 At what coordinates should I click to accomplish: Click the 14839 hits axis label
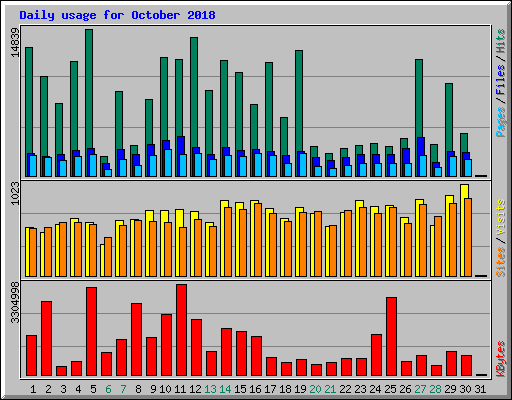[15, 42]
